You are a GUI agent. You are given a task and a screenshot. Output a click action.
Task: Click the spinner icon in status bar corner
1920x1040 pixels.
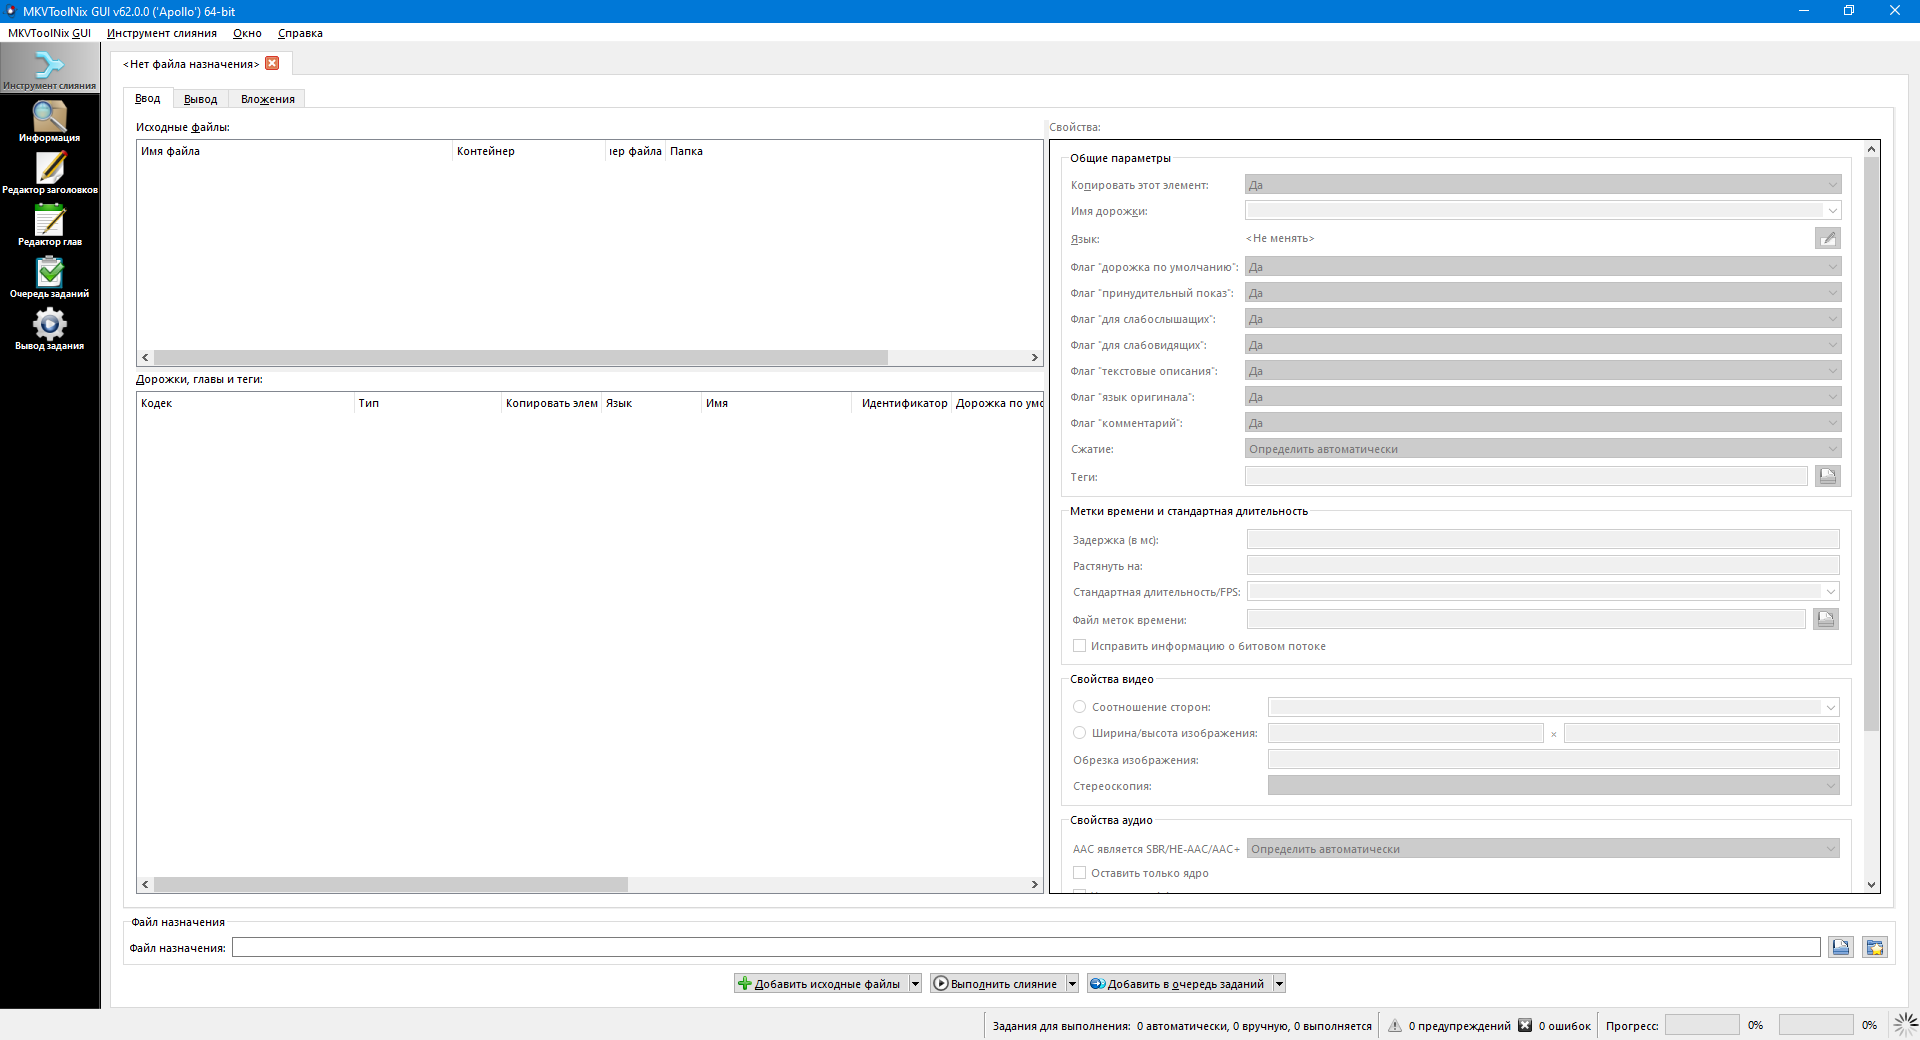pyautogui.click(x=1905, y=1024)
